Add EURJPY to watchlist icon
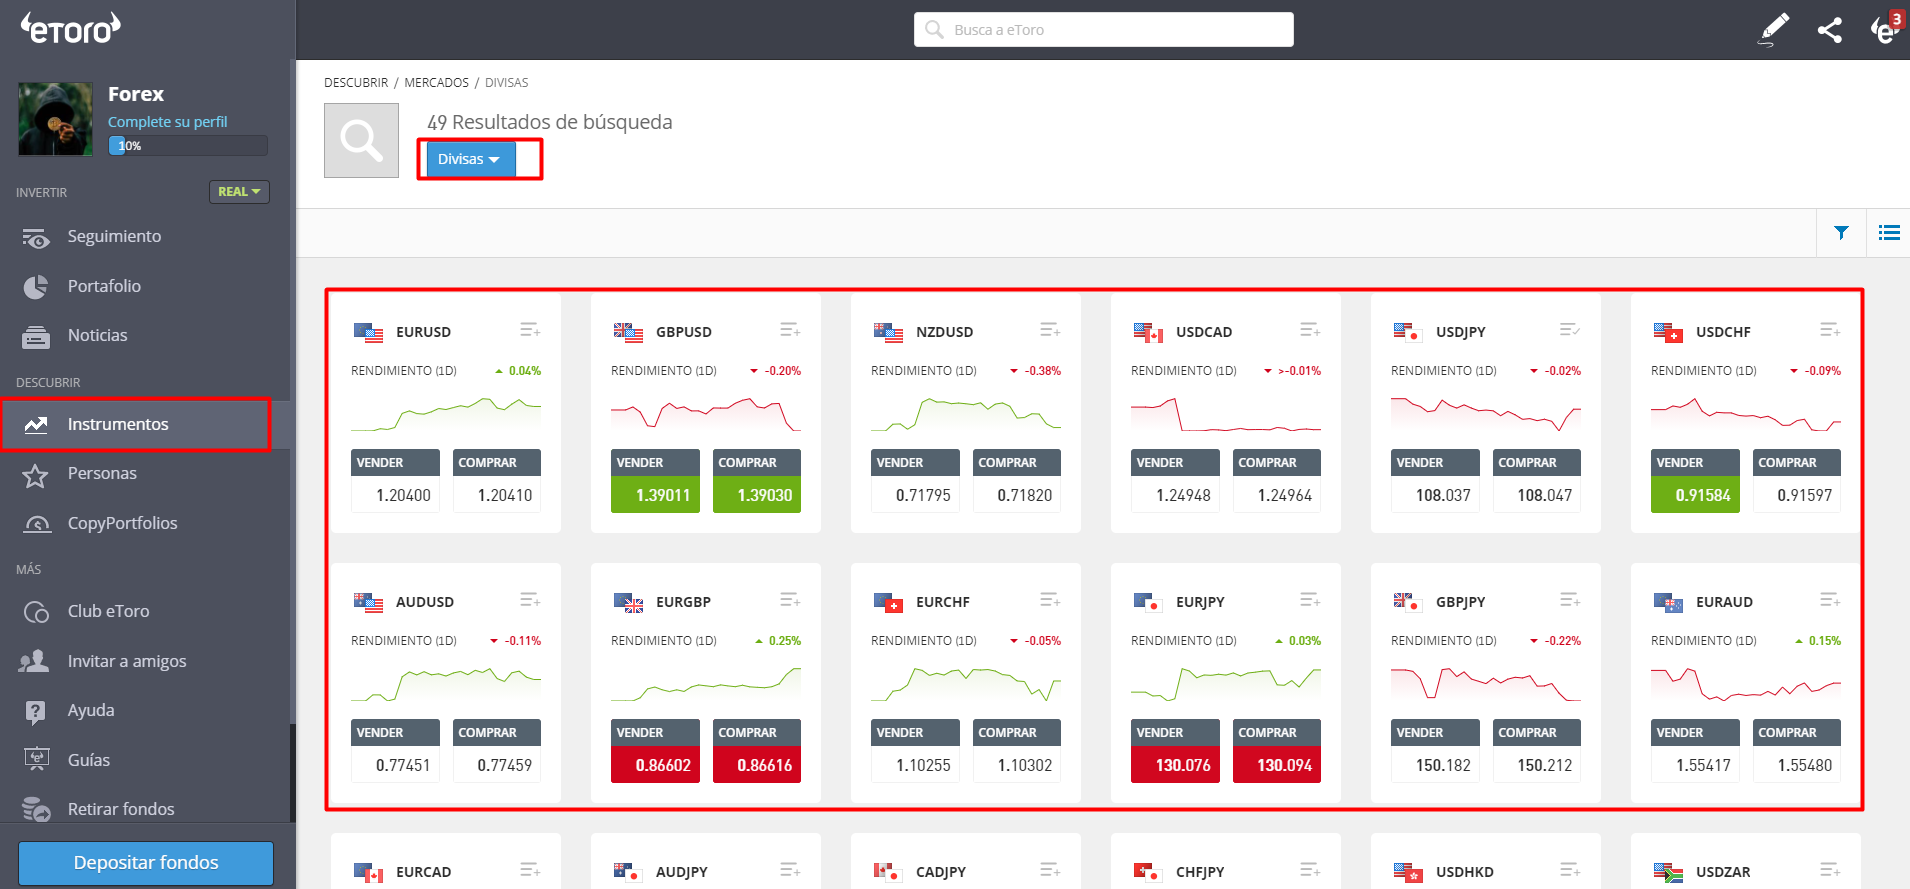 click(1310, 600)
